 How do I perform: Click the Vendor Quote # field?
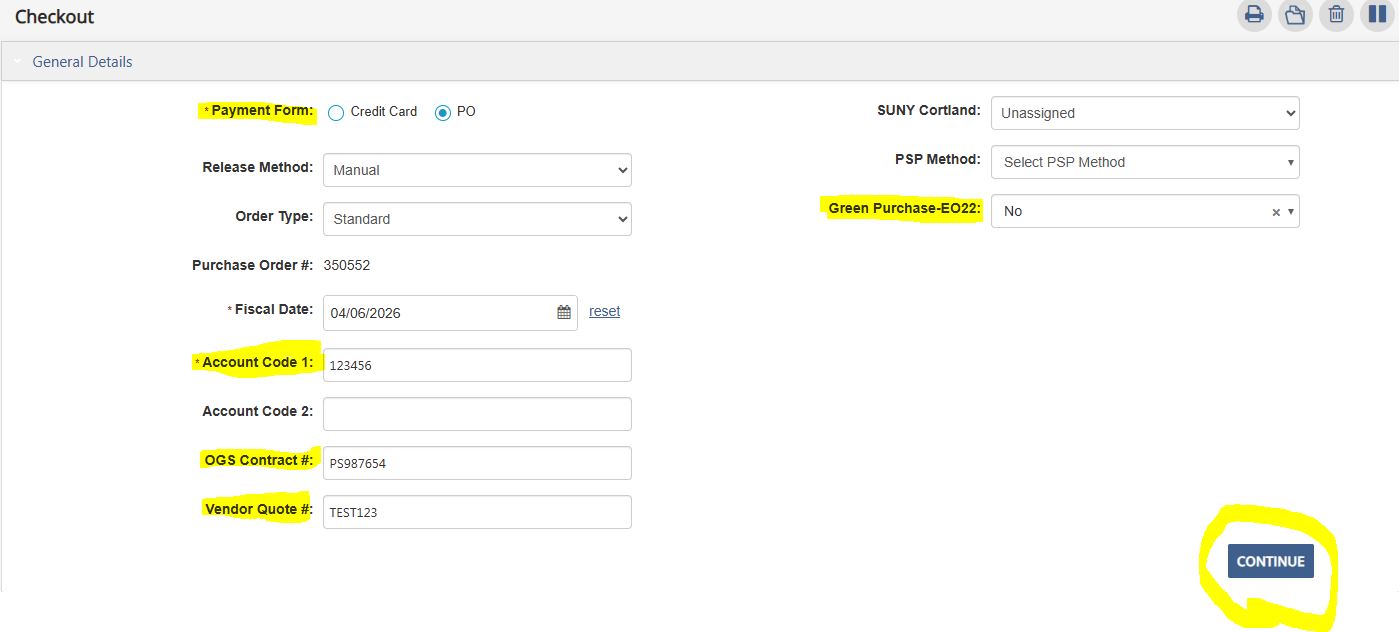click(477, 511)
